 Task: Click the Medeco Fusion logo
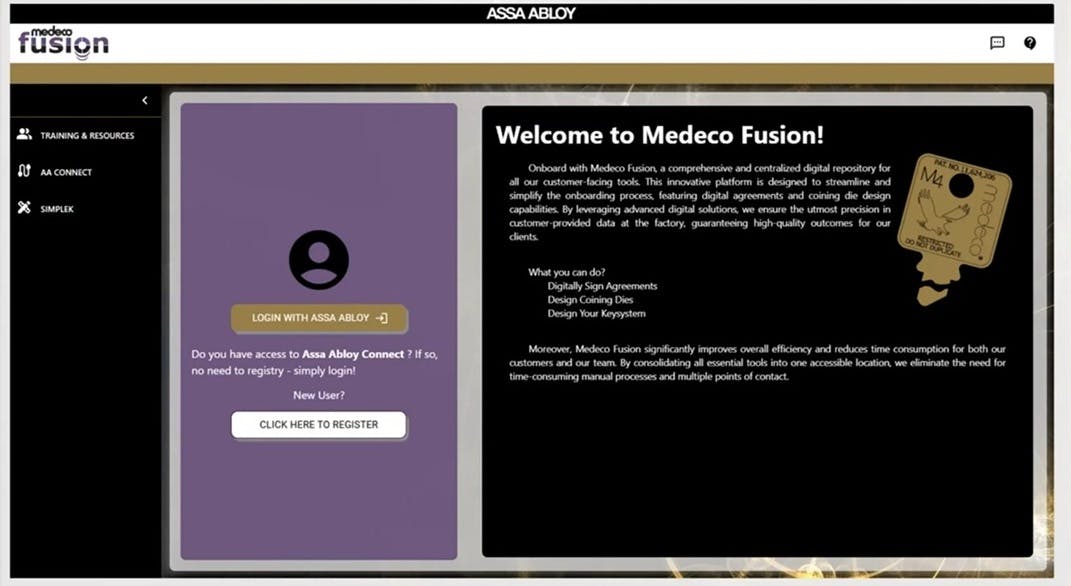[60, 44]
